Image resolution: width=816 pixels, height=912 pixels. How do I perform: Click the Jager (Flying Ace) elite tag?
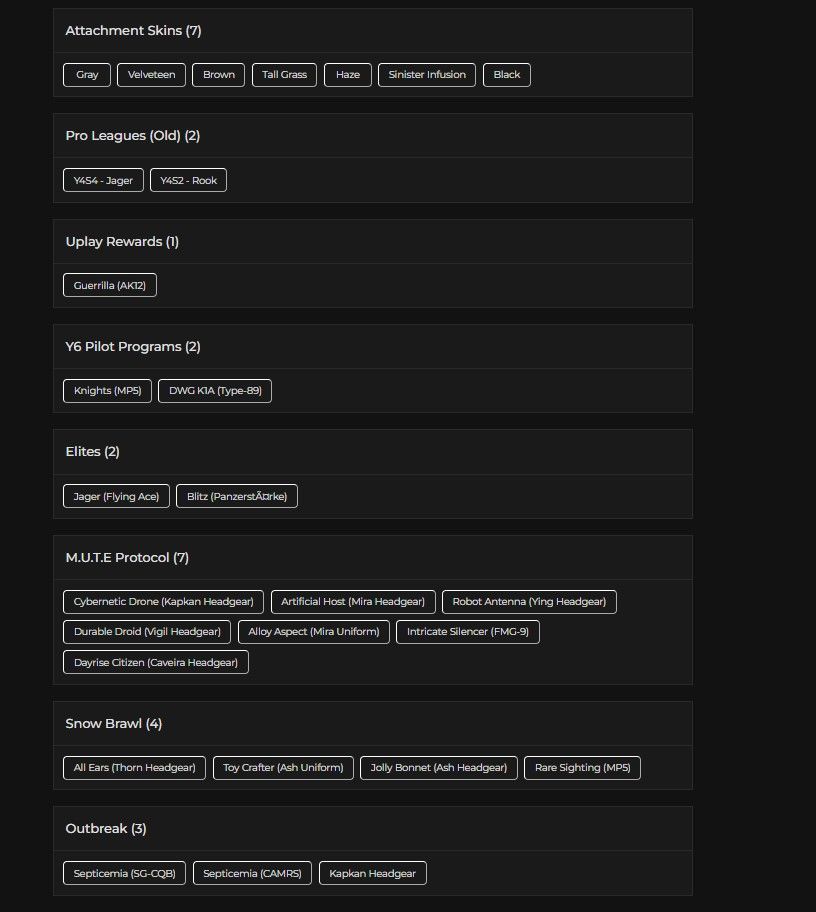coord(116,496)
